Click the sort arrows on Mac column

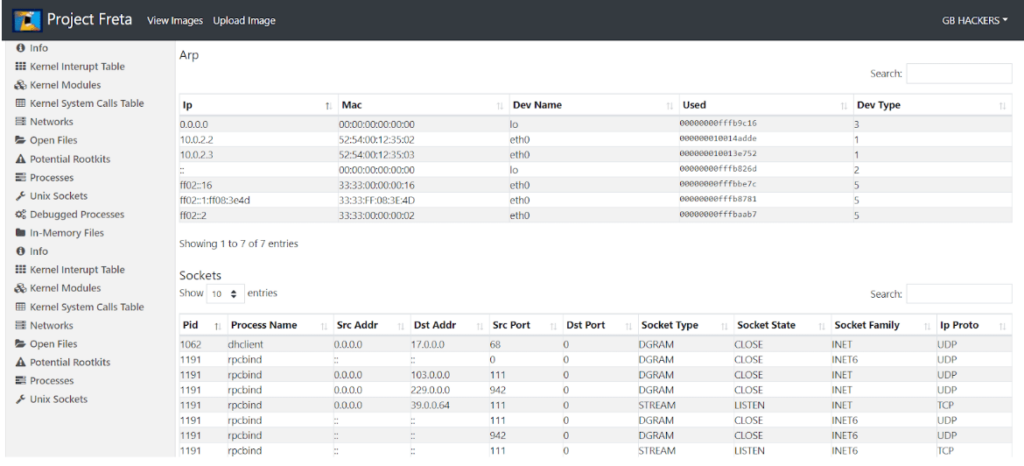tap(500, 105)
